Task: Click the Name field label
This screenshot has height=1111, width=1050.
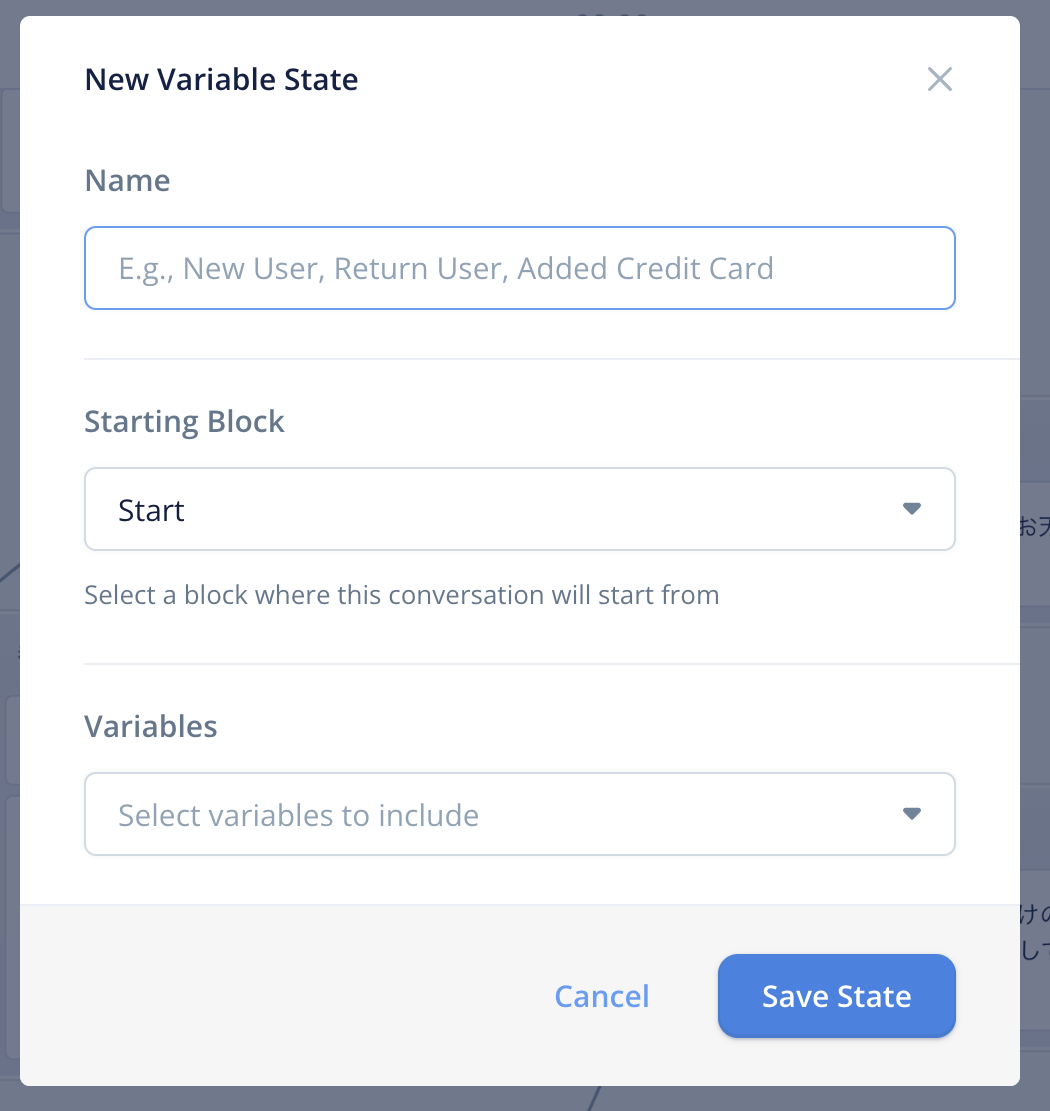Action: tap(128, 181)
